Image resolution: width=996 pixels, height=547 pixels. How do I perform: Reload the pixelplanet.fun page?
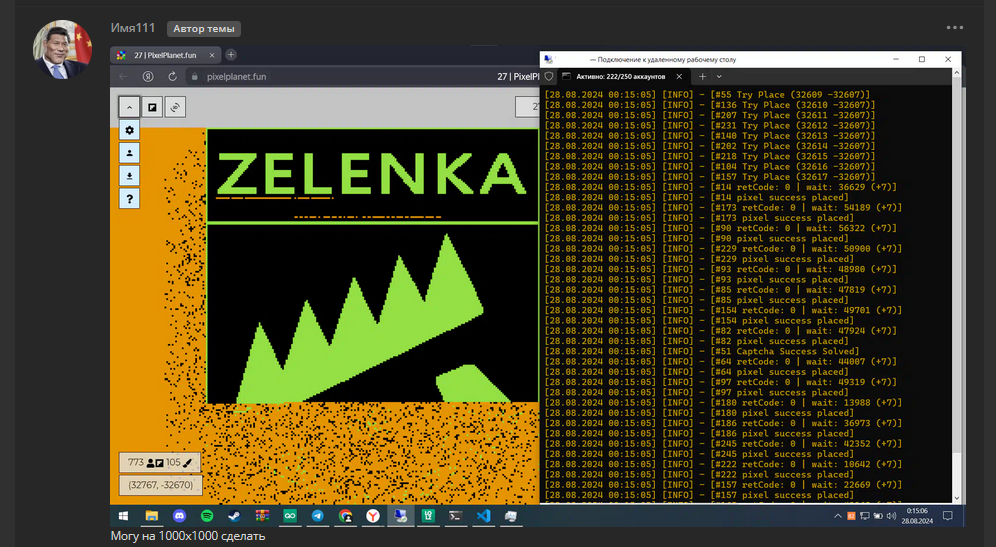[172, 76]
